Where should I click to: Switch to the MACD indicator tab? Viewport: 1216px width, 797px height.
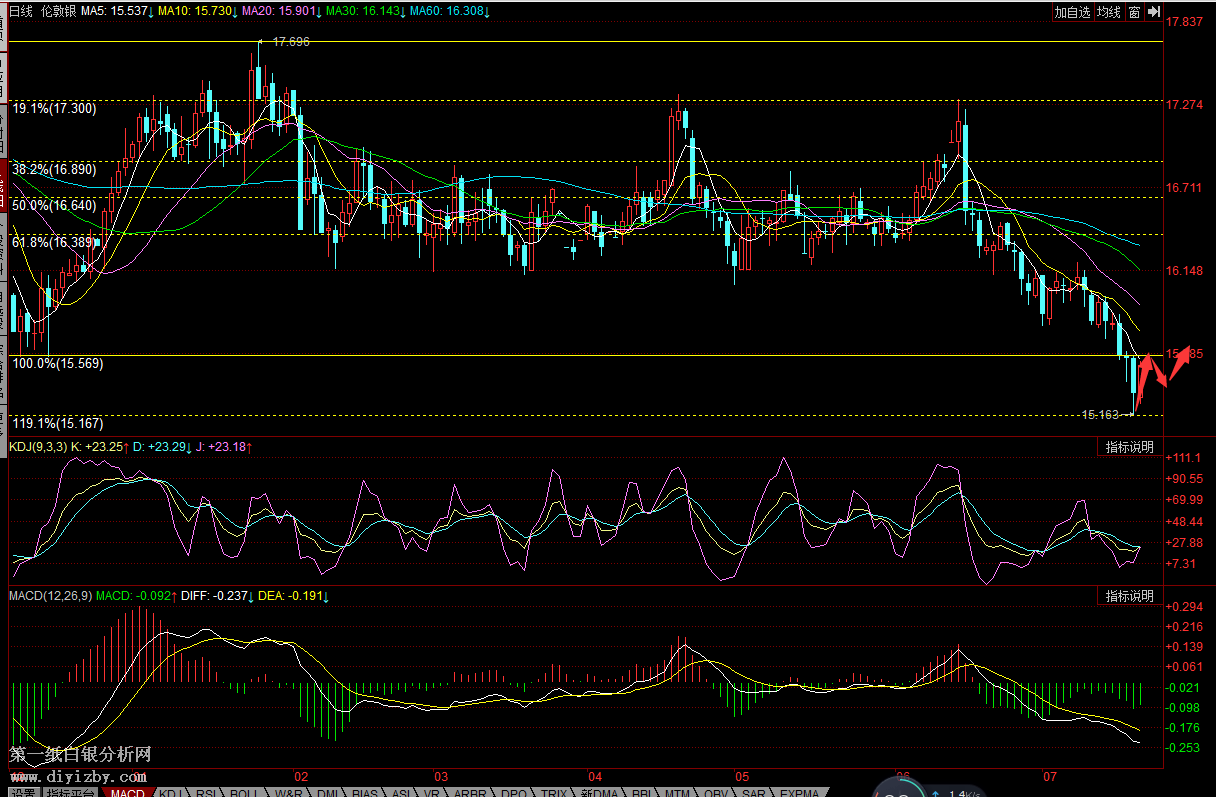tap(127, 792)
